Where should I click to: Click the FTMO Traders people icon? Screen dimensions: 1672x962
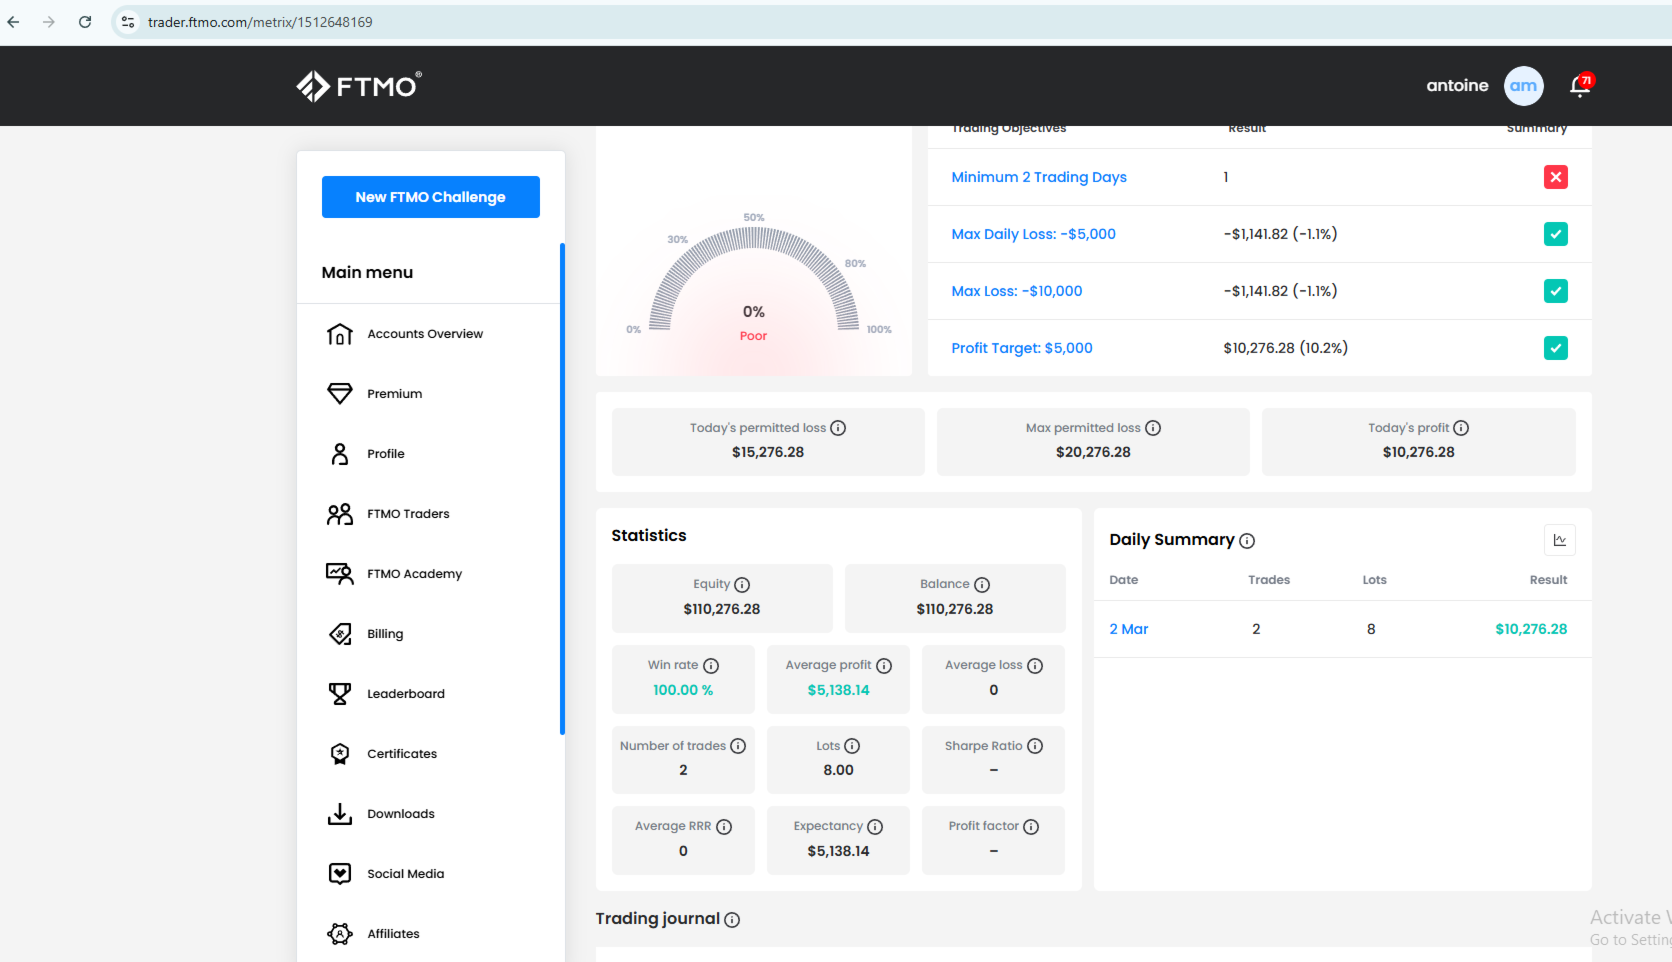(x=340, y=514)
